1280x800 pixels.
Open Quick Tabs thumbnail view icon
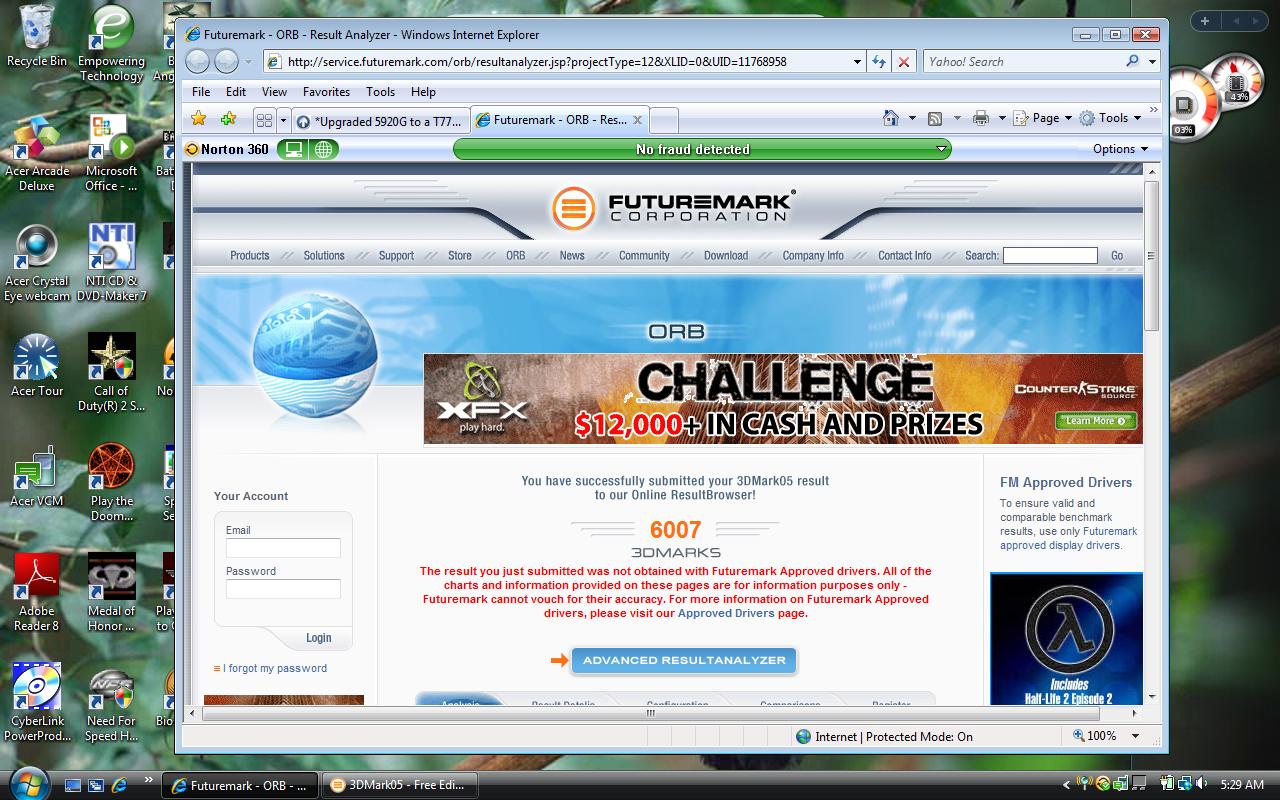264,120
